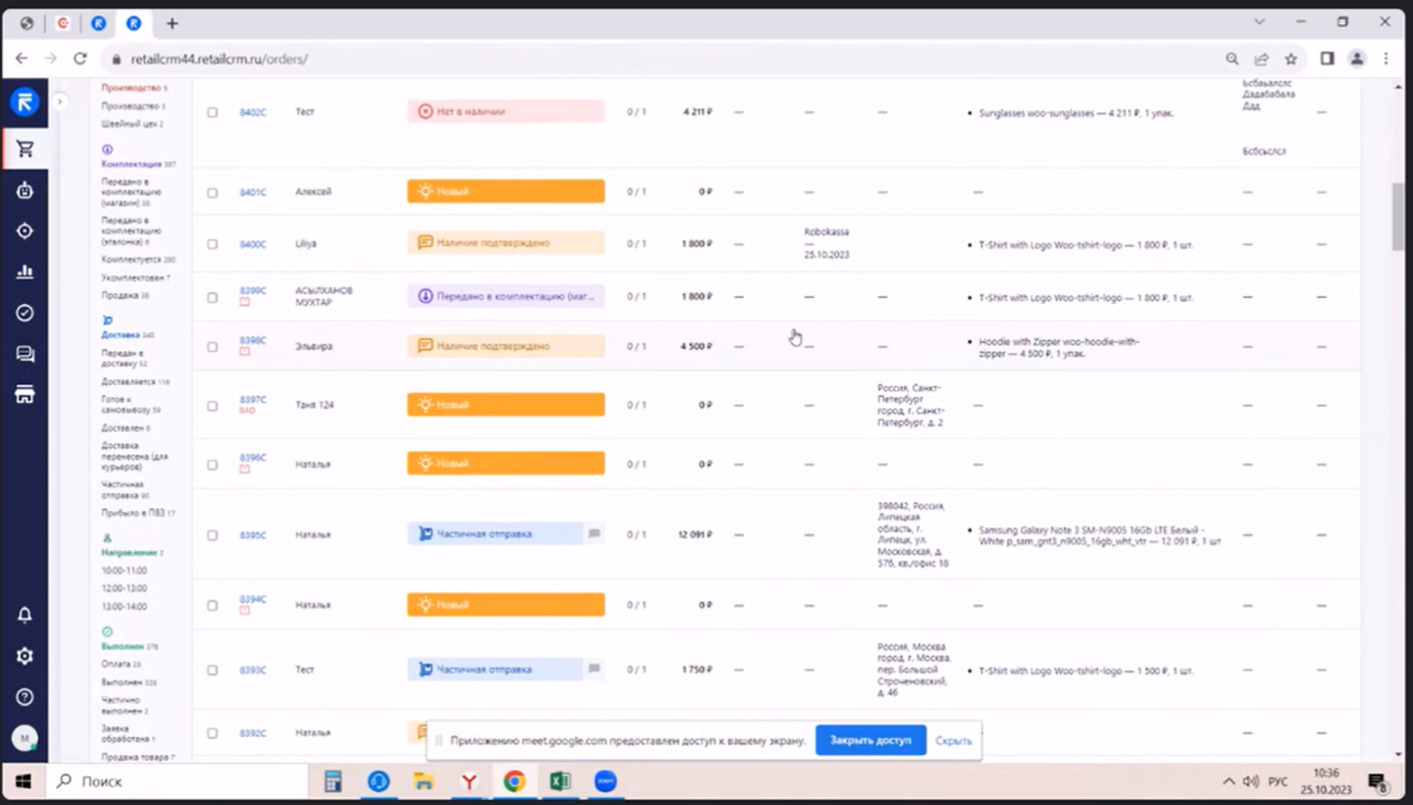The width and height of the screenshot is (1413, 805).
Task: Check the box next to order 8395C
Action: (x=212, y=535)
